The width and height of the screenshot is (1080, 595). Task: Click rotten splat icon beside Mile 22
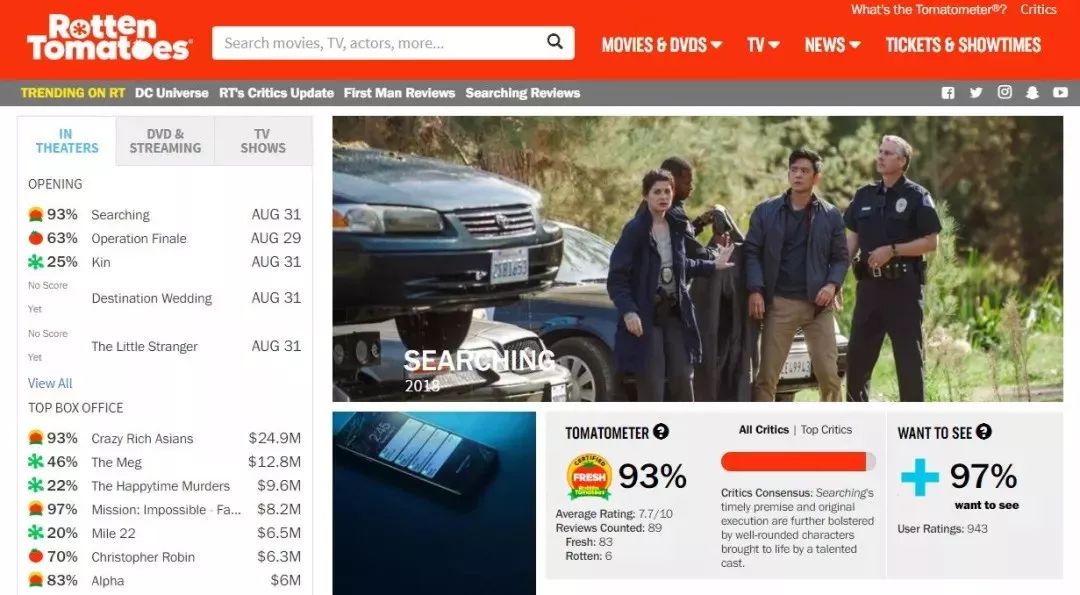point(36,532)
